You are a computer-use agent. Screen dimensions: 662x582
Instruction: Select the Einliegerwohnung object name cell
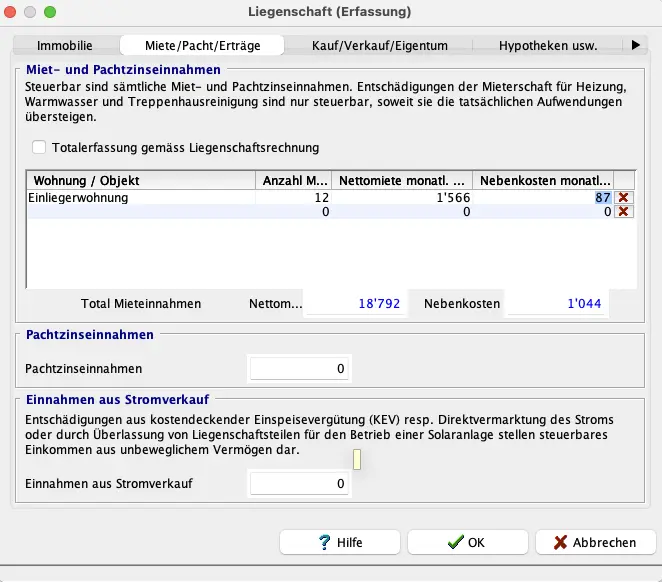140,198
